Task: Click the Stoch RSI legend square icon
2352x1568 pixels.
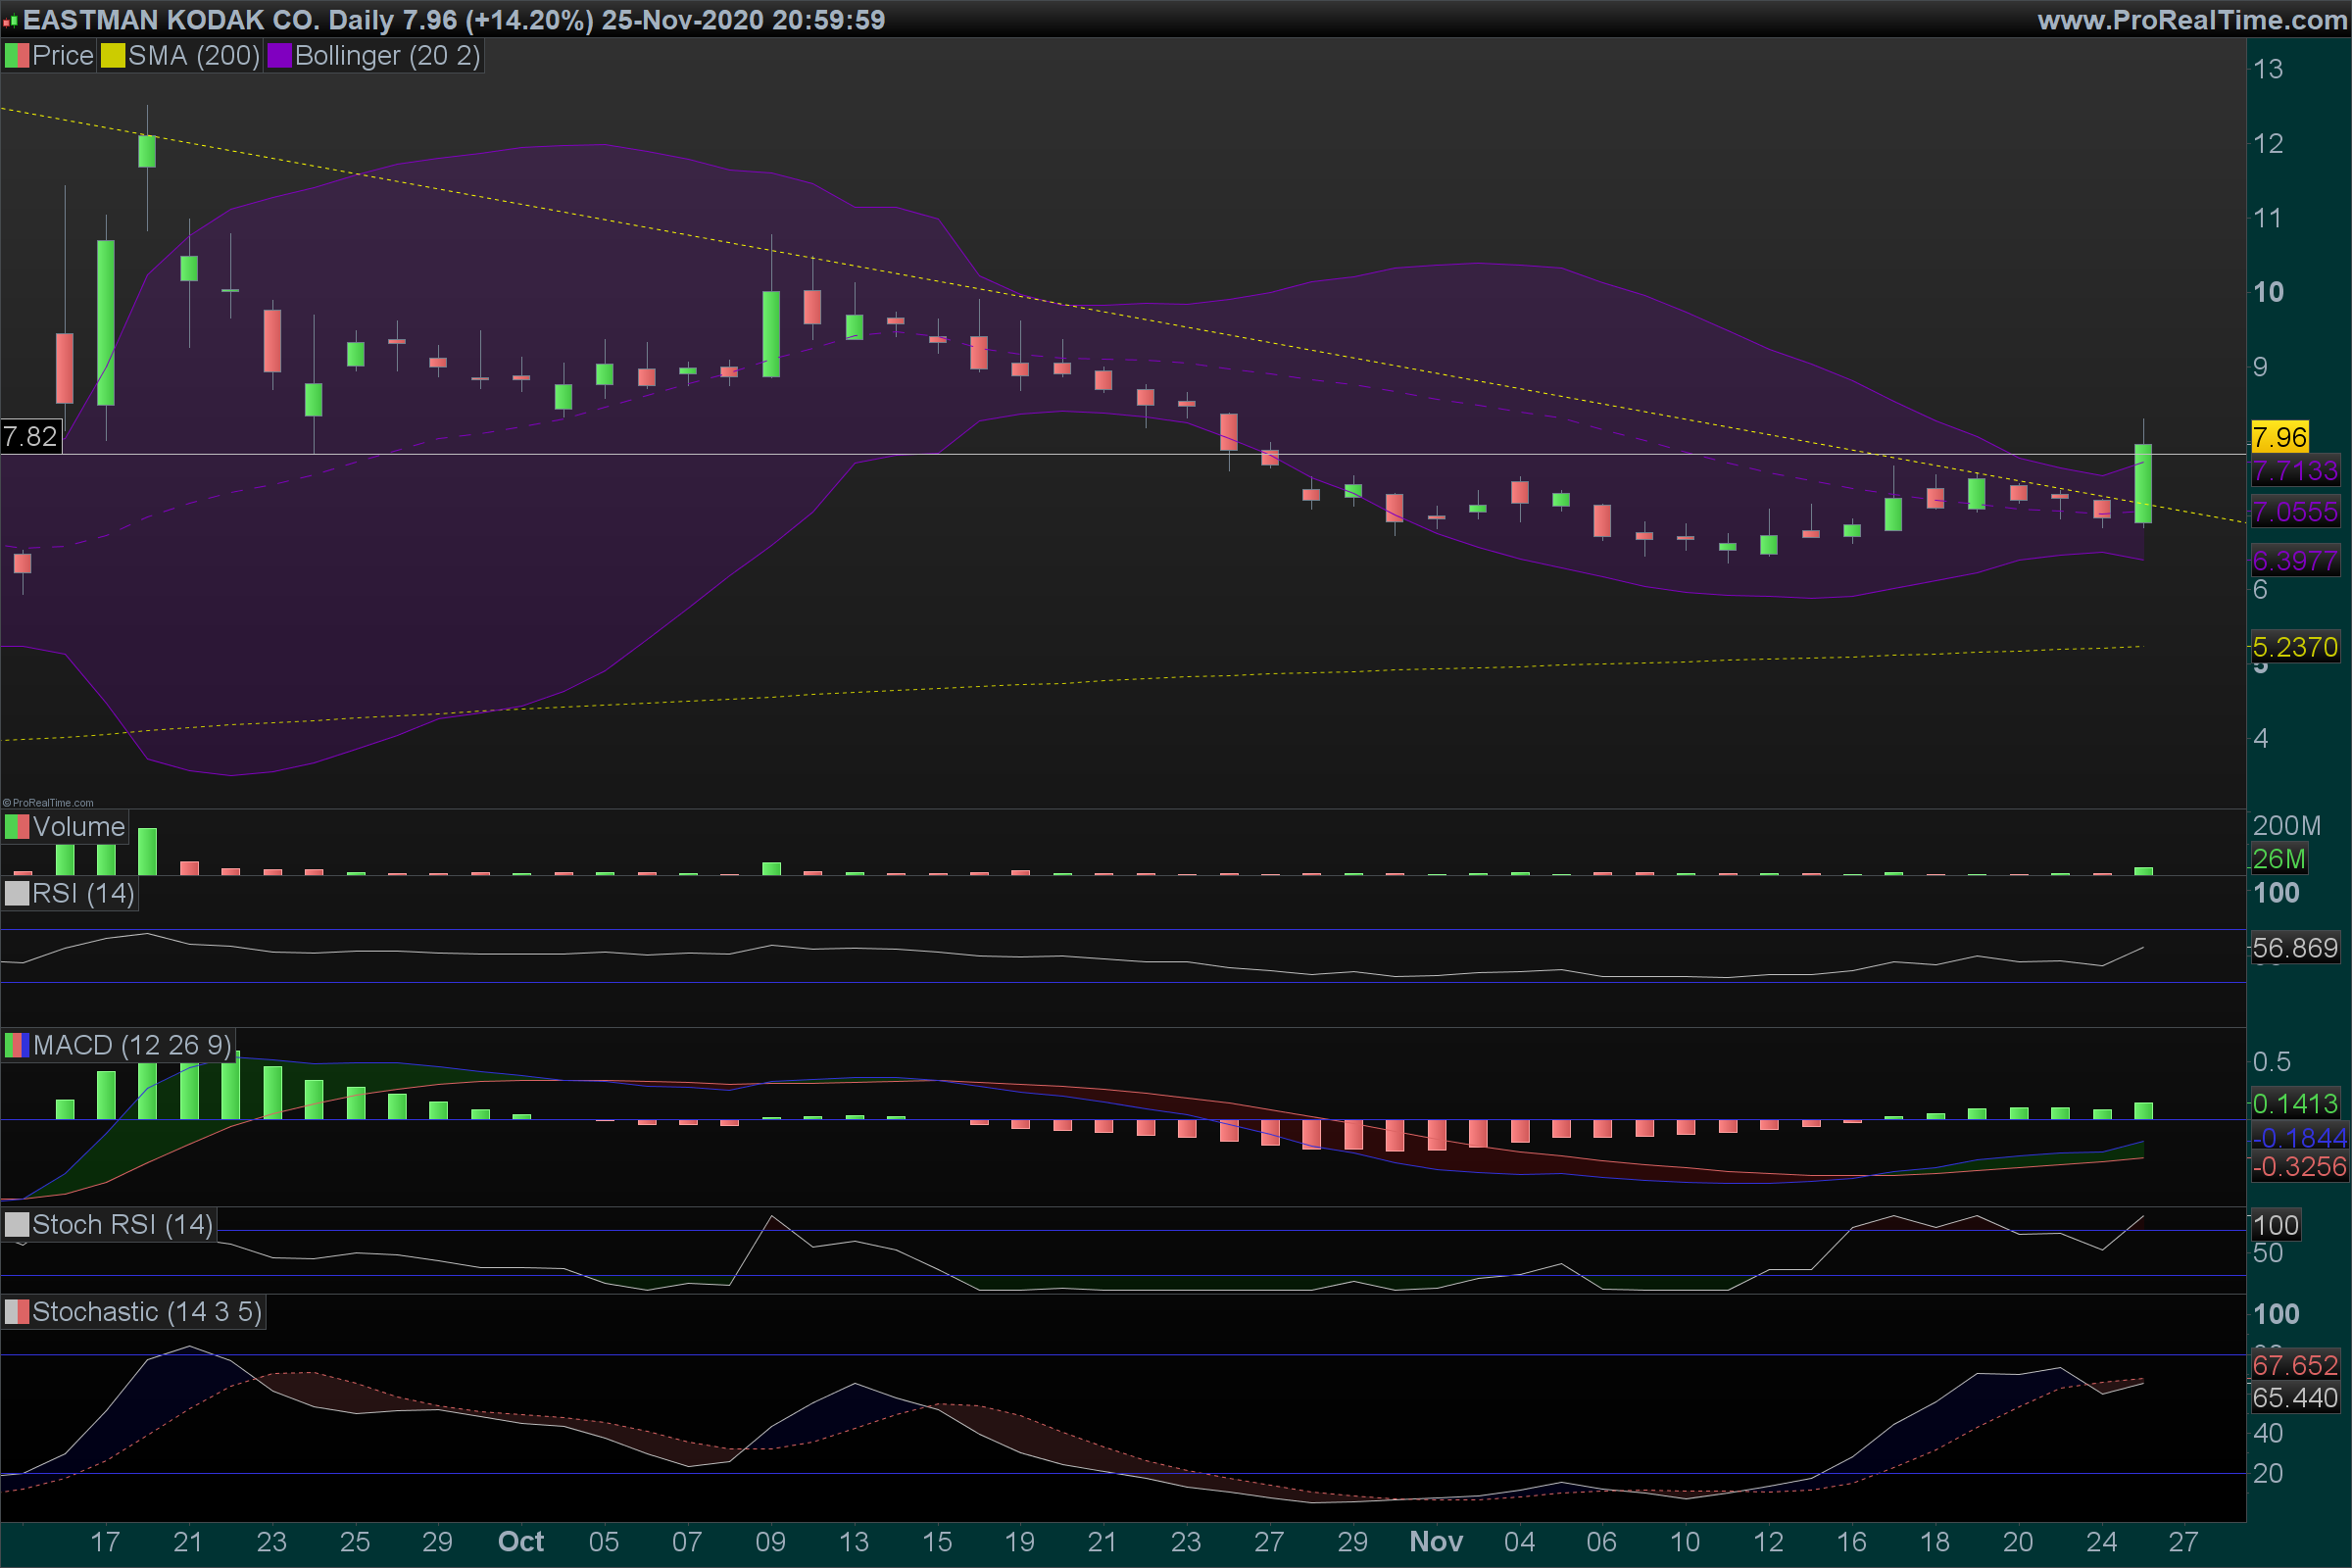Action: [x=17, y=1225]
